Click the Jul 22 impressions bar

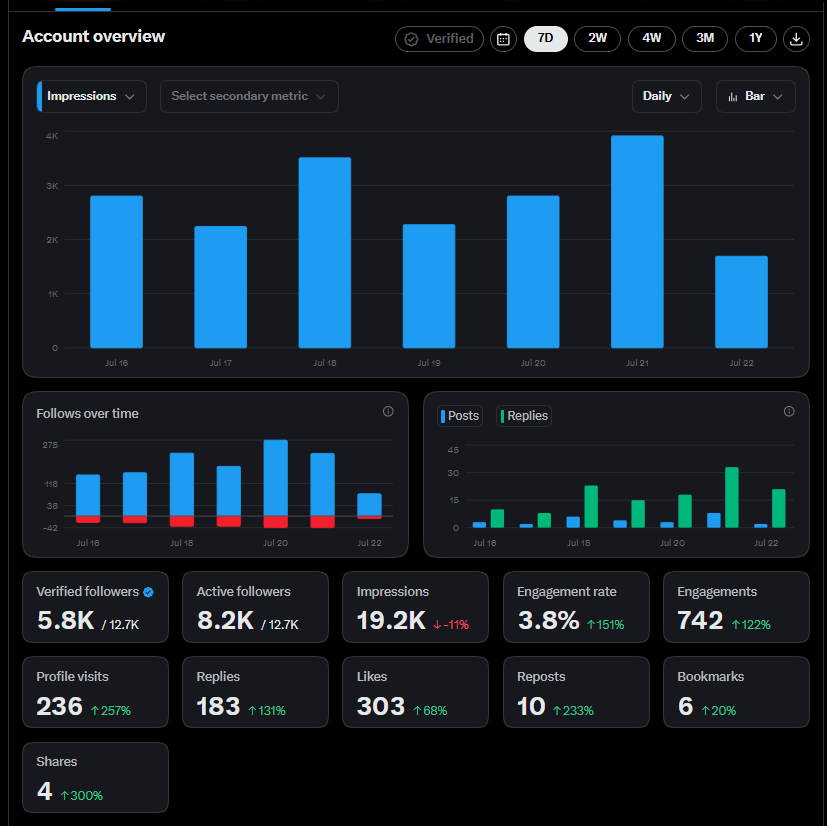pyautogui.click(x=742, y=302)
